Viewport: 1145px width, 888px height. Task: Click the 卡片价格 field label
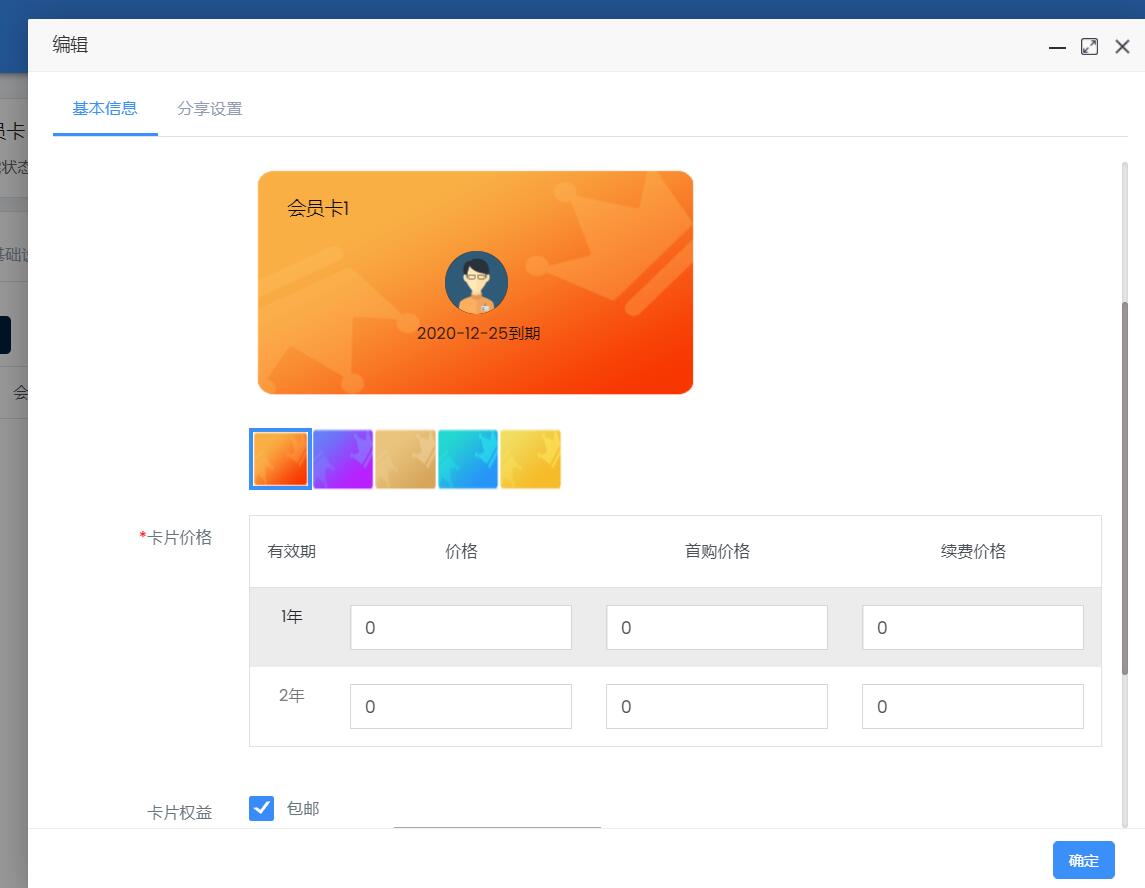[180, 537]
